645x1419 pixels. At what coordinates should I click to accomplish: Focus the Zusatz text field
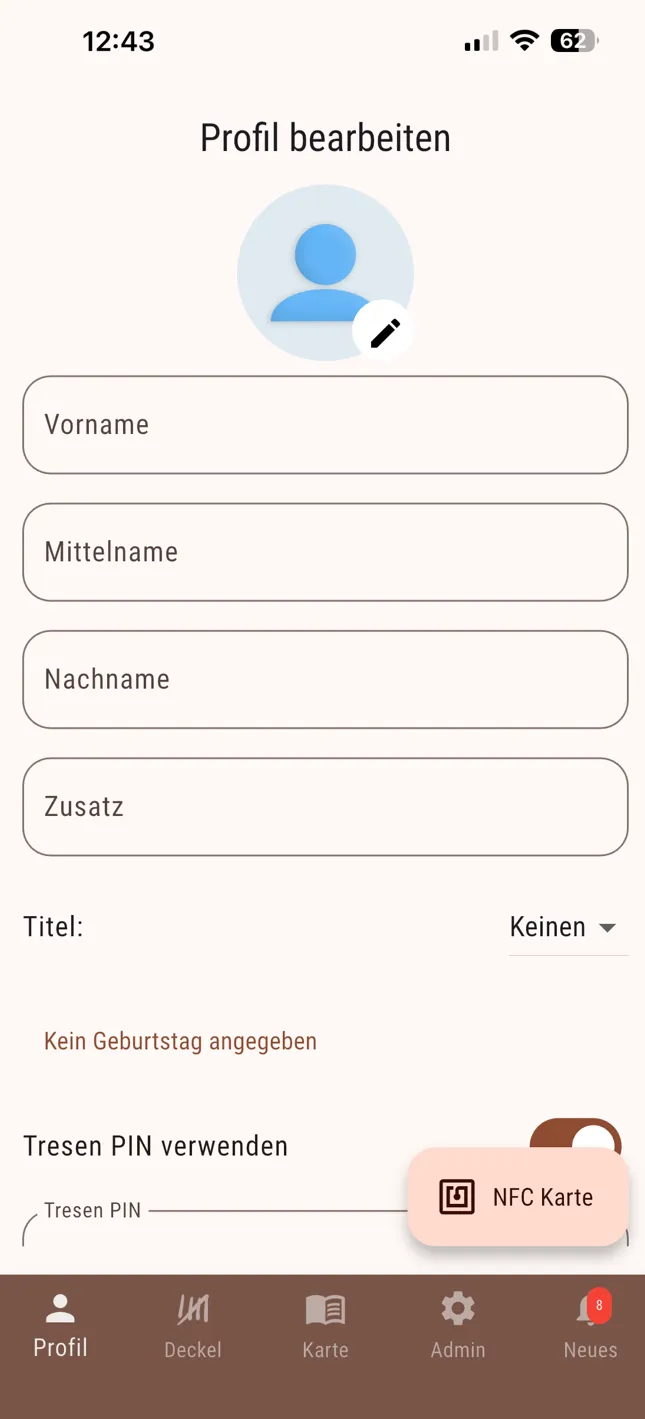pos(325,807)
